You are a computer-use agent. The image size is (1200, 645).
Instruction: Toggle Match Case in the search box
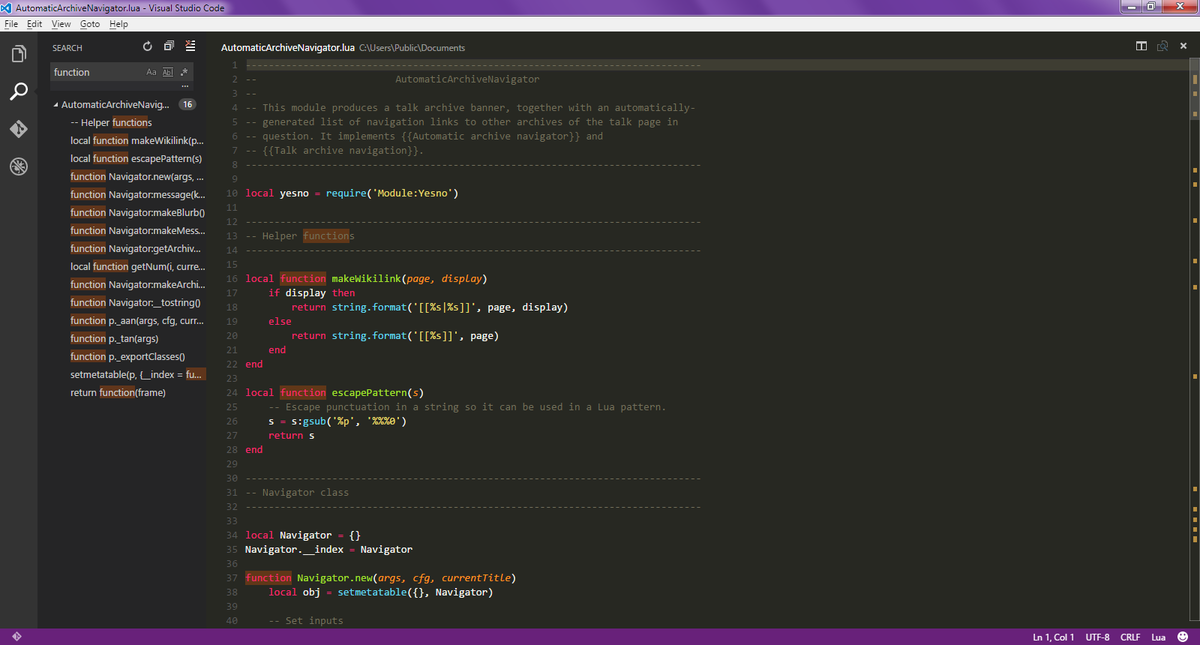pyautogui.click(x=151, y=72)
